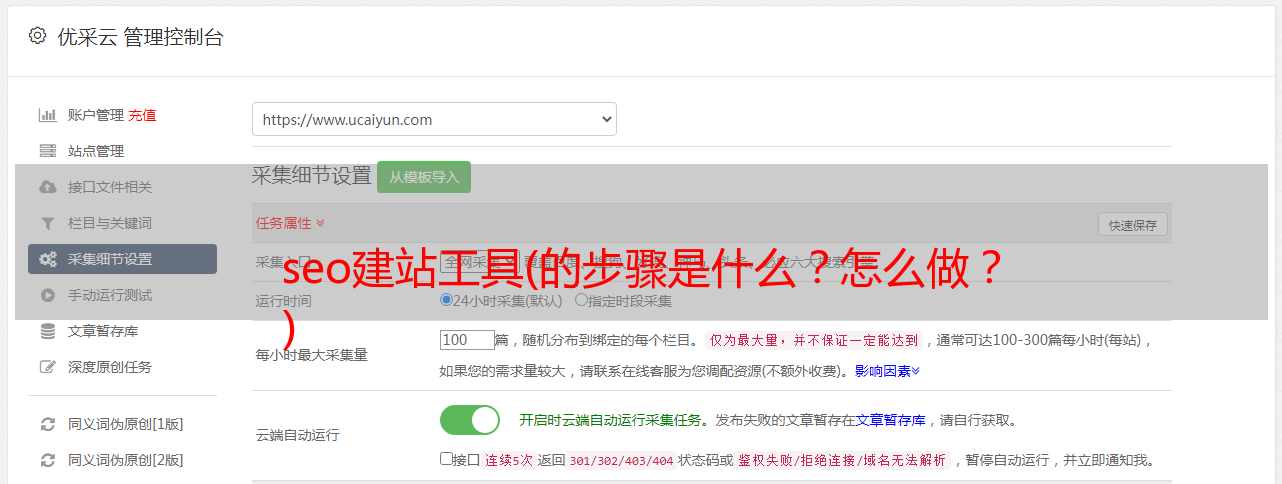
Task: Go to 文章暂存库 in sidebar
Action: coord(103,331)
